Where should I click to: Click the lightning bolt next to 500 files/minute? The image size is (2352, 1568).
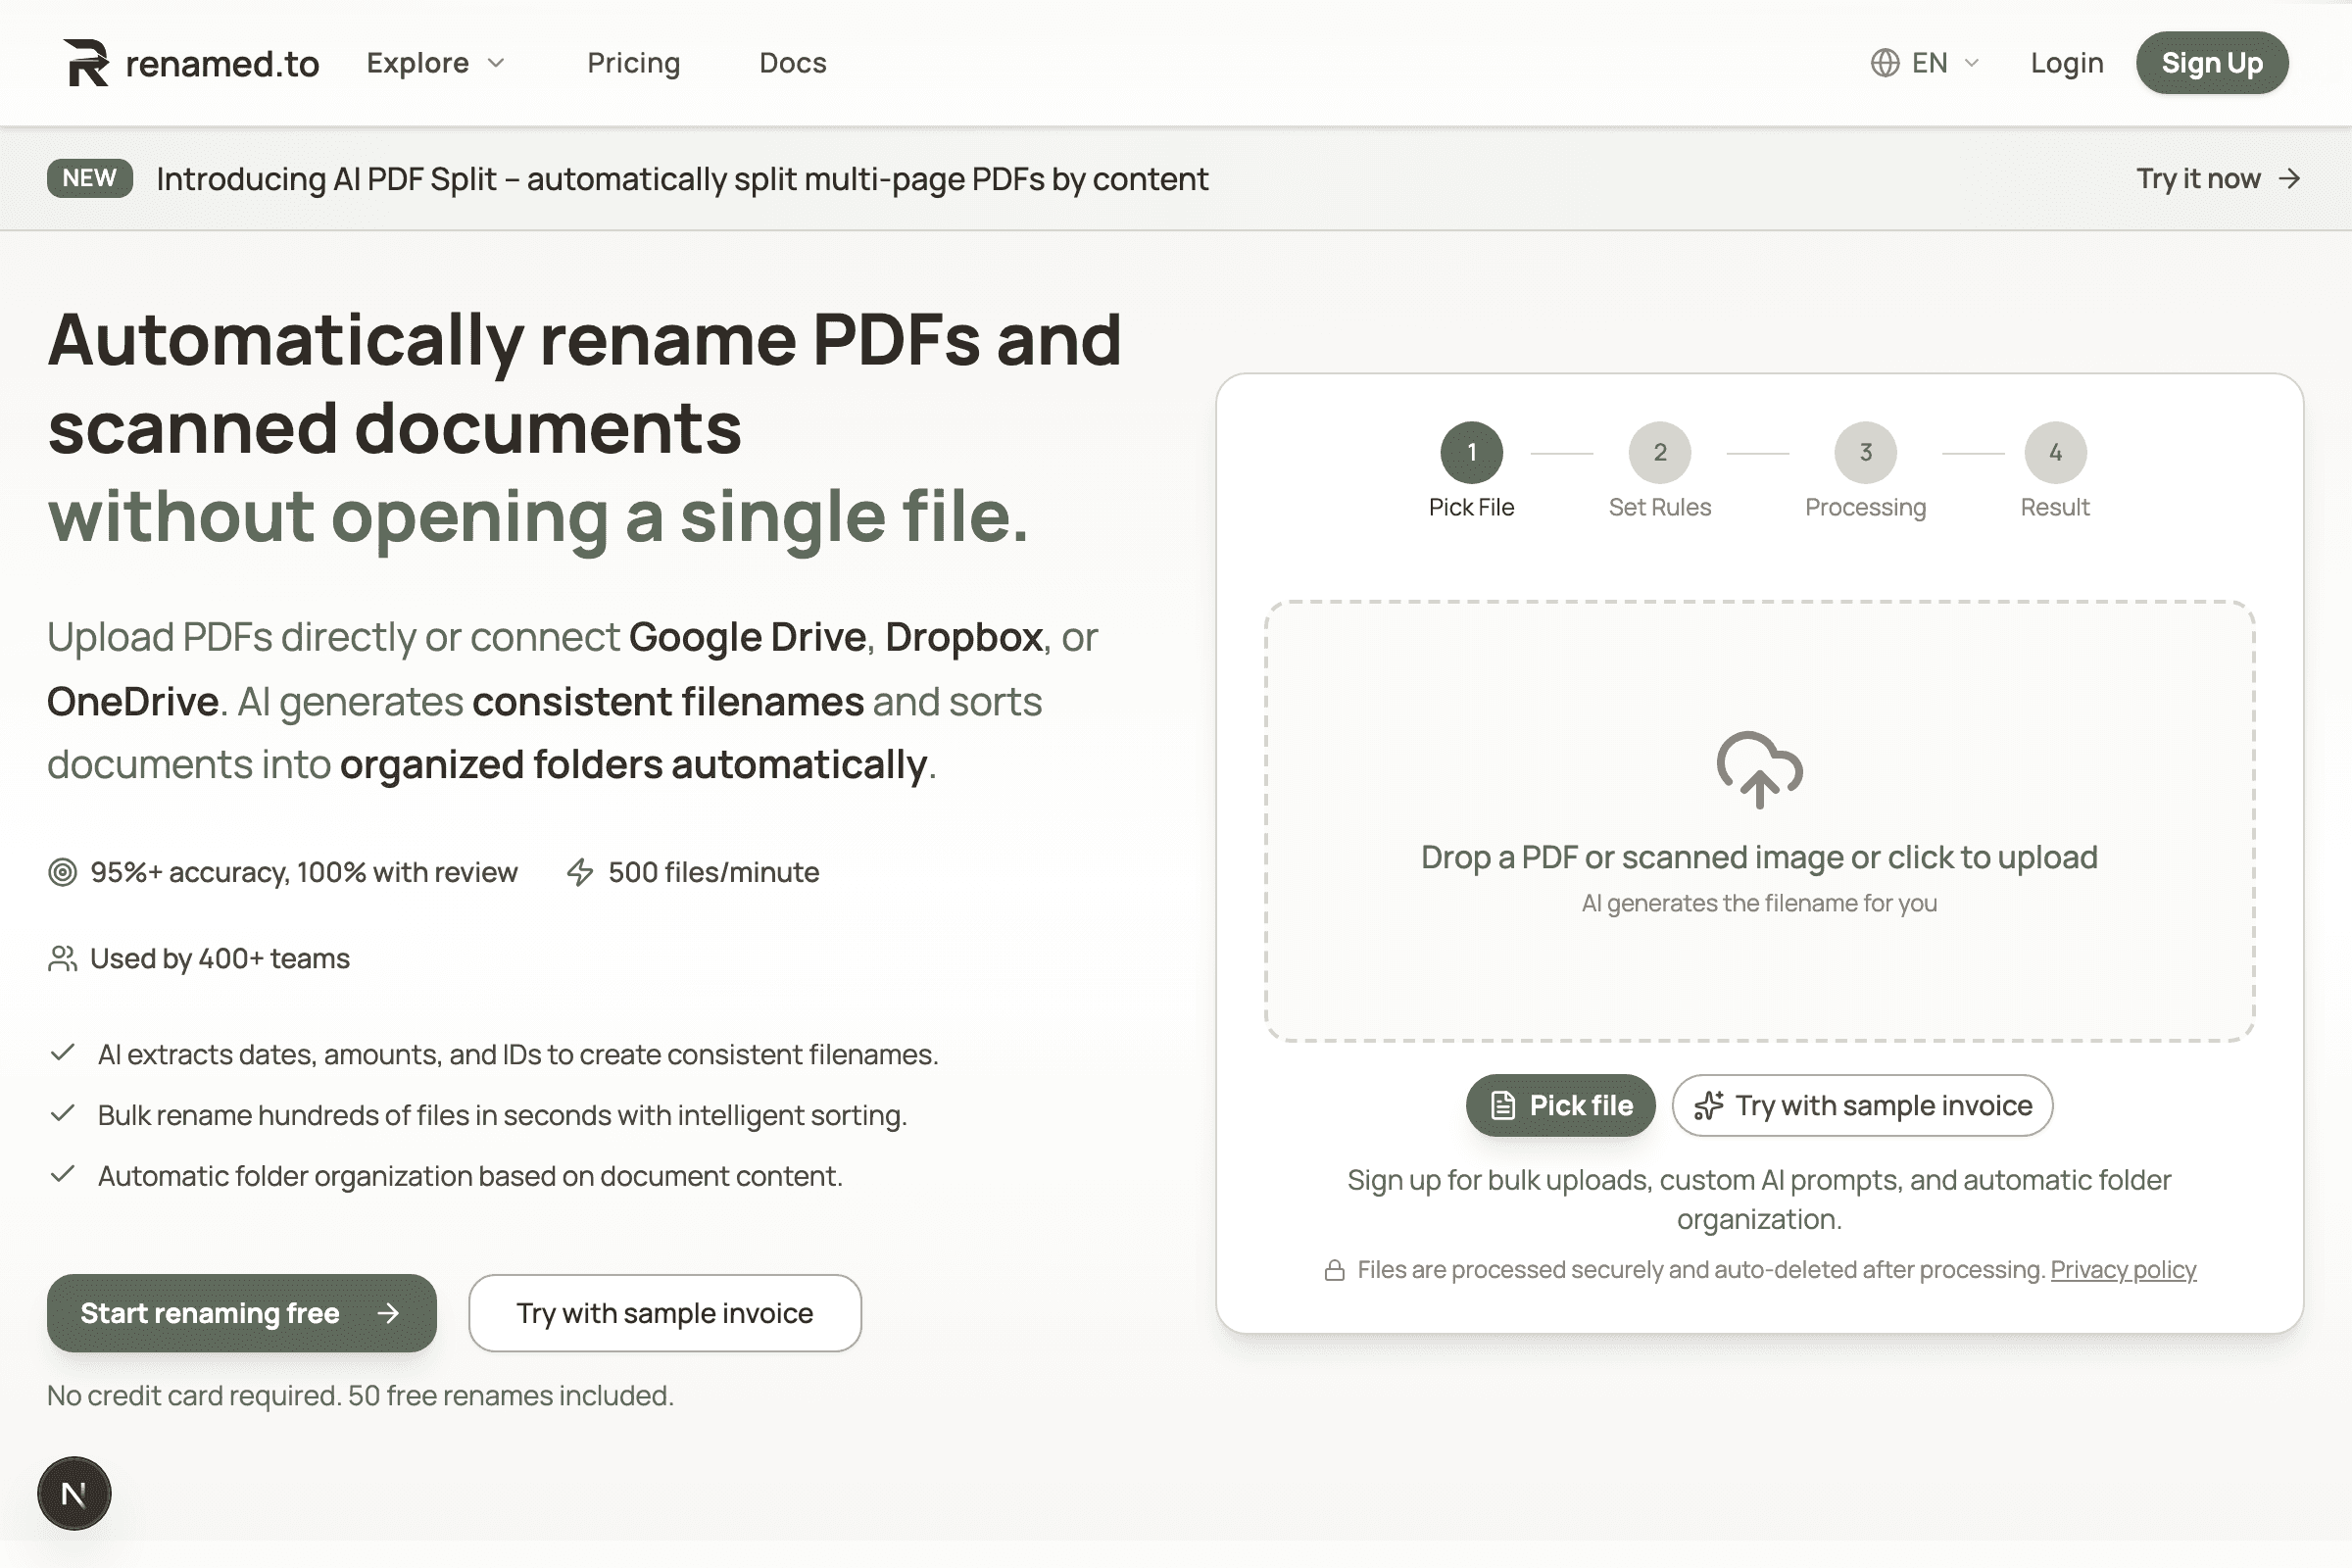[x=581, y=871]
